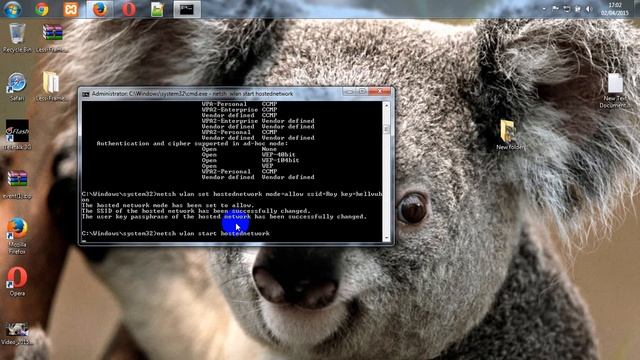
Task: Click the cmd vertical scrollbar thumb
Action: [x=386, y=129]
